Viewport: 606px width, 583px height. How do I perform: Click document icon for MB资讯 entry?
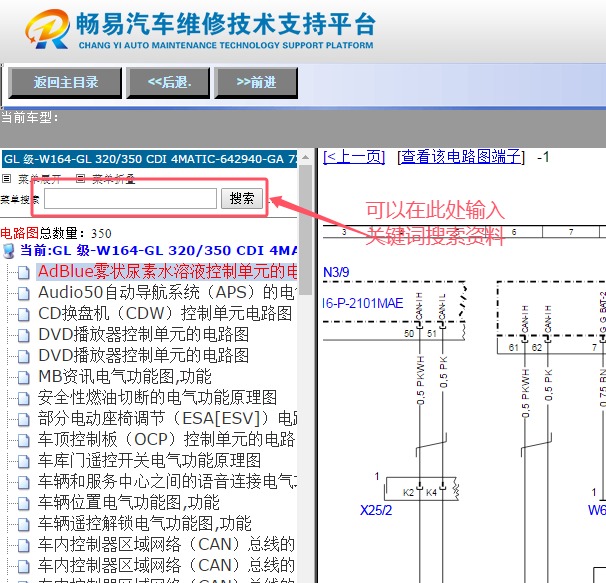click(24, 377)
